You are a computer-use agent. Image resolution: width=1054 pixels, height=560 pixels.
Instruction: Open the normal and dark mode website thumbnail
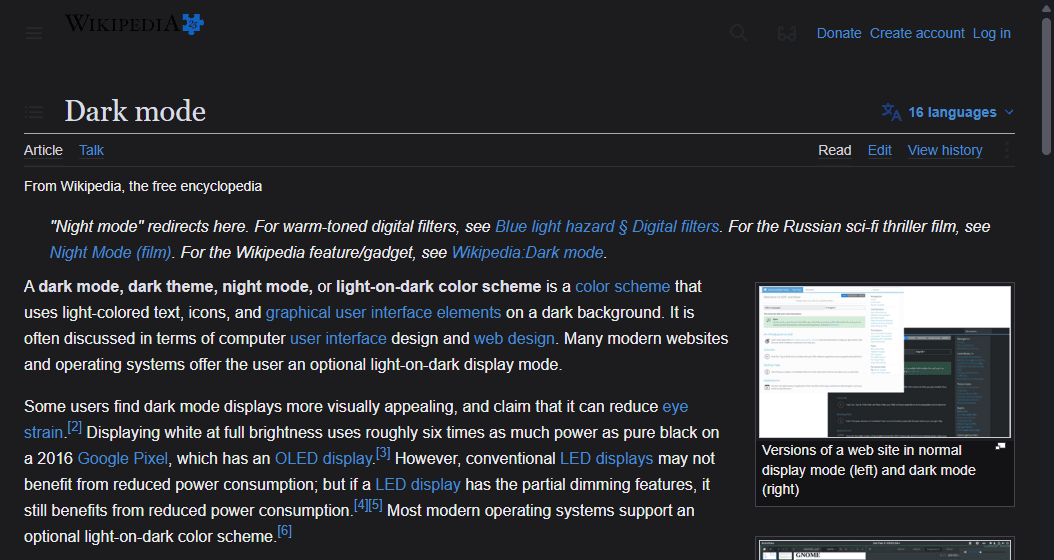coord(885,362)
